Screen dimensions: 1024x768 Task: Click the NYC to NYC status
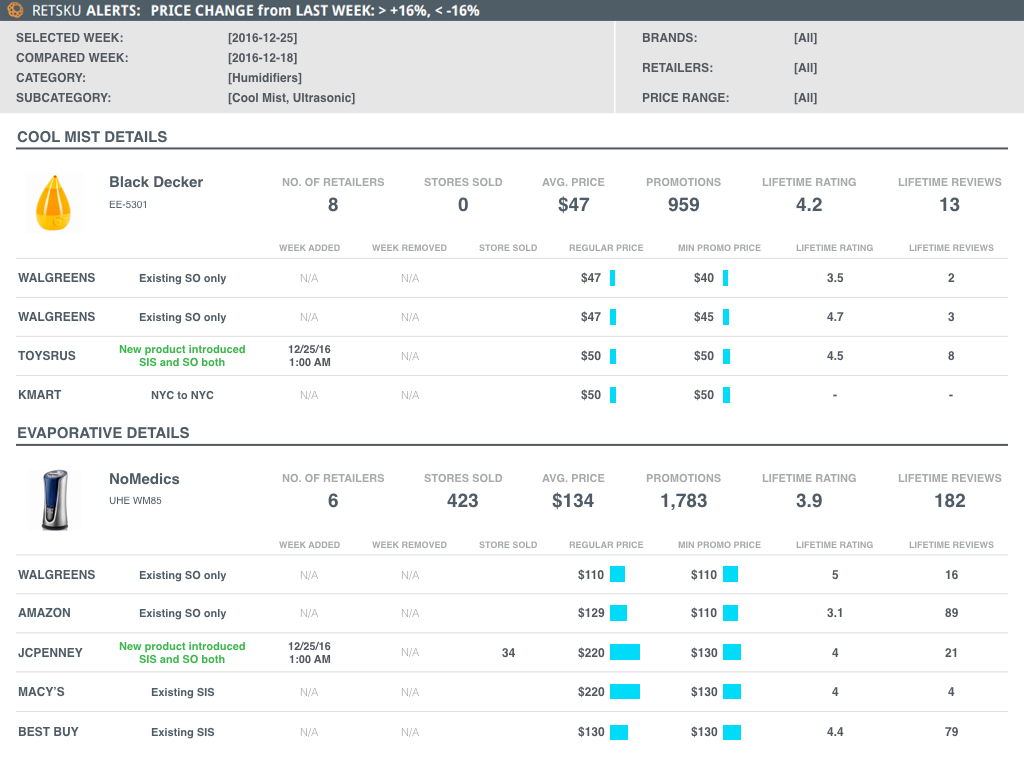182,395
